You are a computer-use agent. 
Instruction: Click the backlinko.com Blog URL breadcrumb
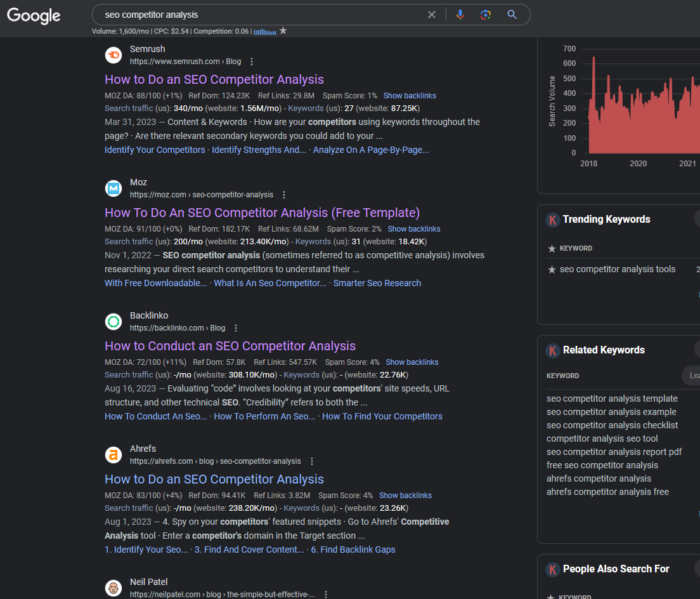pyautogui.click(x=177, y=328)
